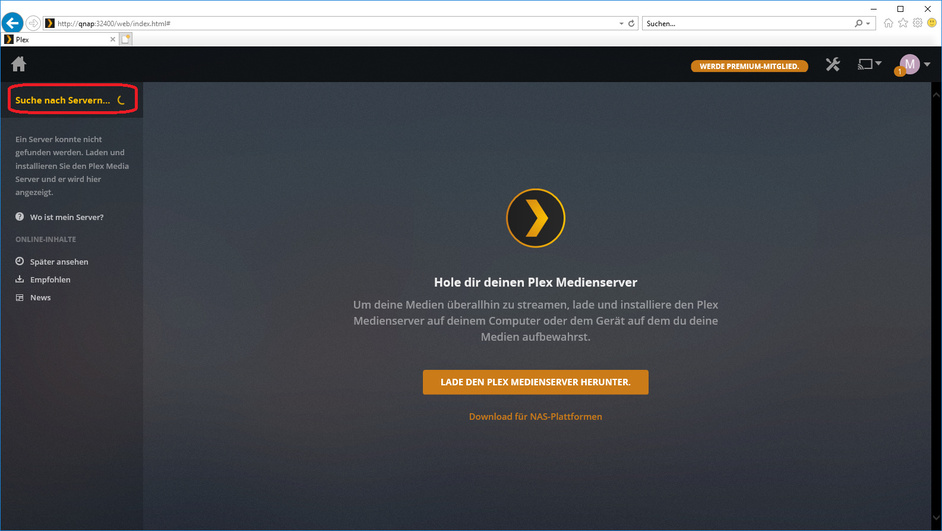Open News in sidebar
The width and height of the screenshot is (942, 531).
click(x=40, y=297)
